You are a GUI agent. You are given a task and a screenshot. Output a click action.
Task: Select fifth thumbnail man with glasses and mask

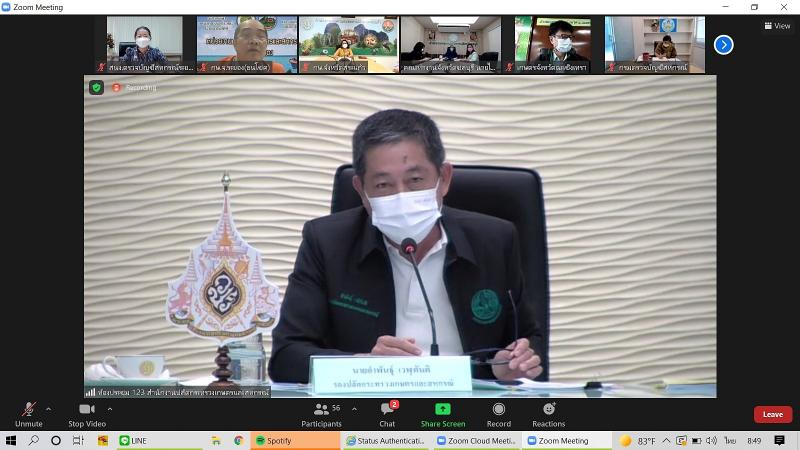point(553,44)
